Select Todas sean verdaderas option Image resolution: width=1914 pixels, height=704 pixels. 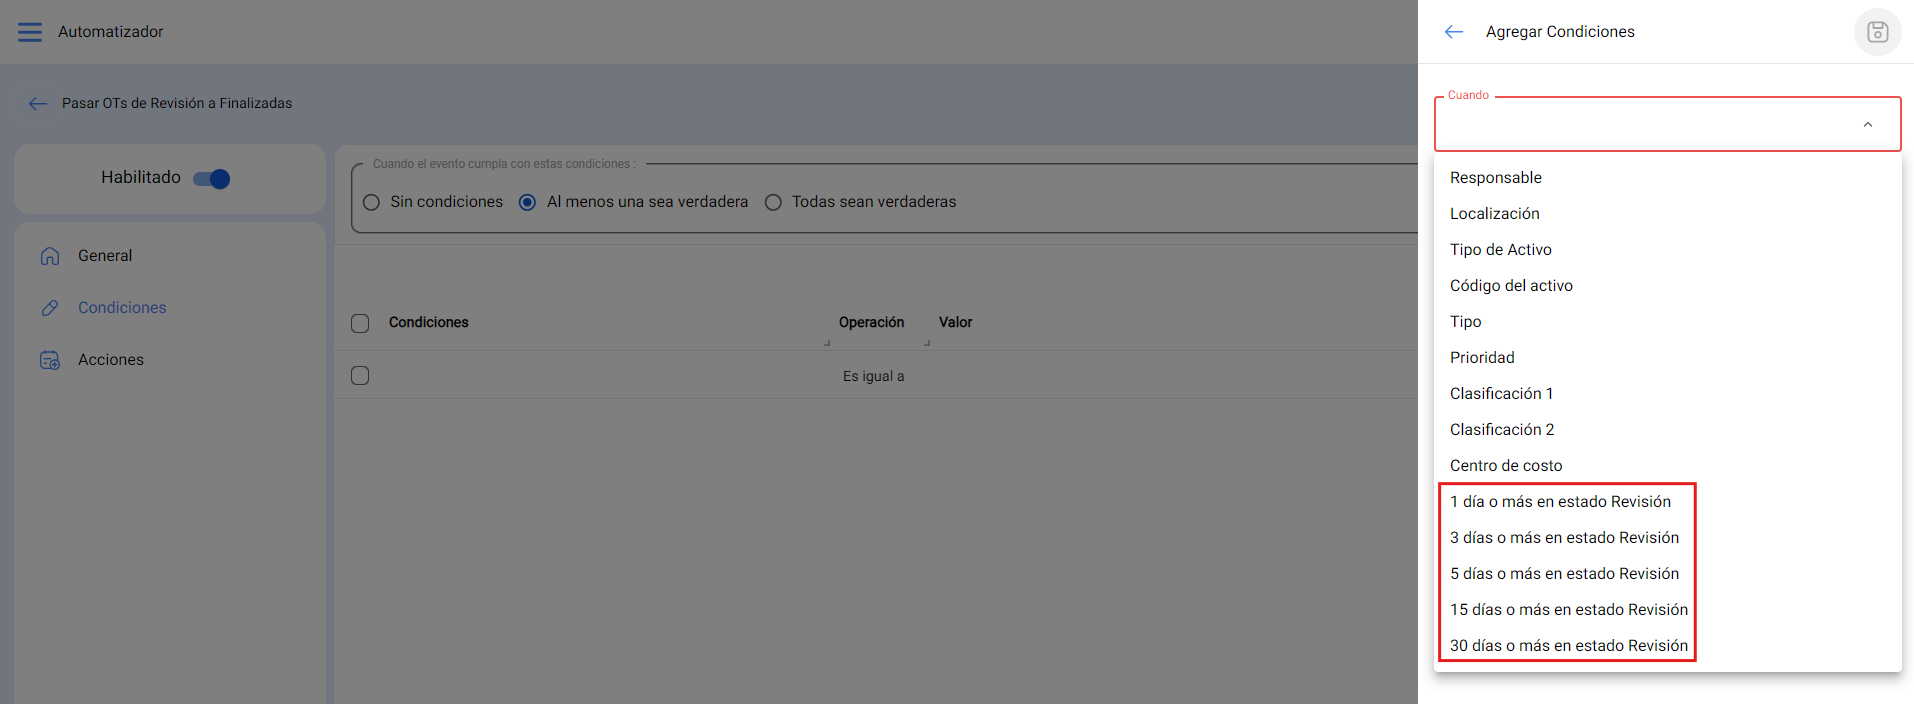click(773, 202)
